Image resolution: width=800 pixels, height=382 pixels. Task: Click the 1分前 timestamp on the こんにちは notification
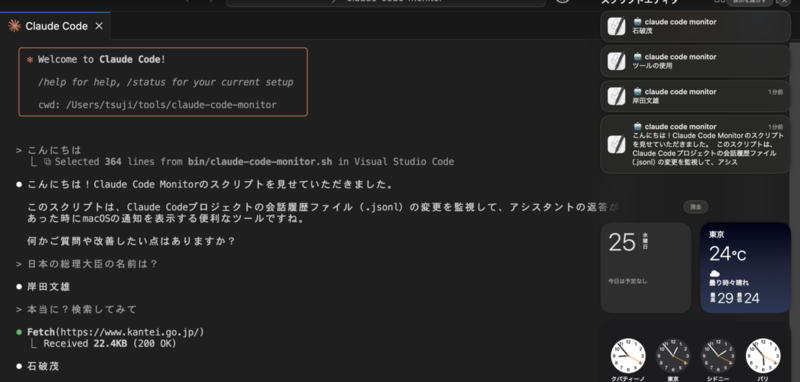(x=776, y=127)
